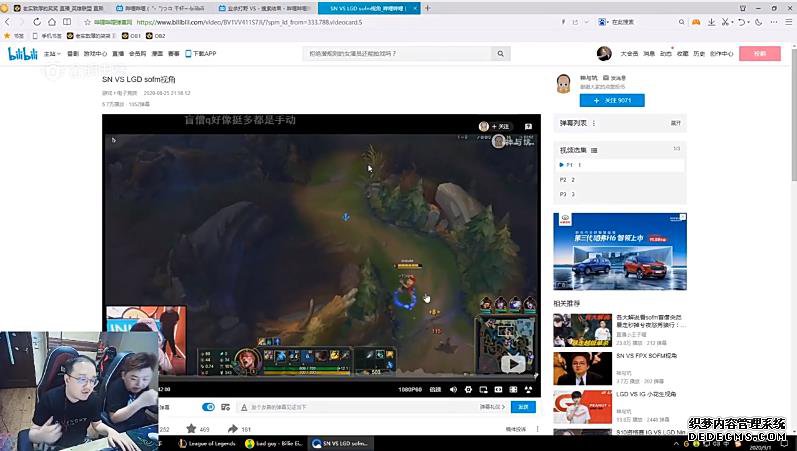Screen dimensions: 797x451
Task: Open the downloads icon in browser toolbar
Action: (x=711, y=22)
